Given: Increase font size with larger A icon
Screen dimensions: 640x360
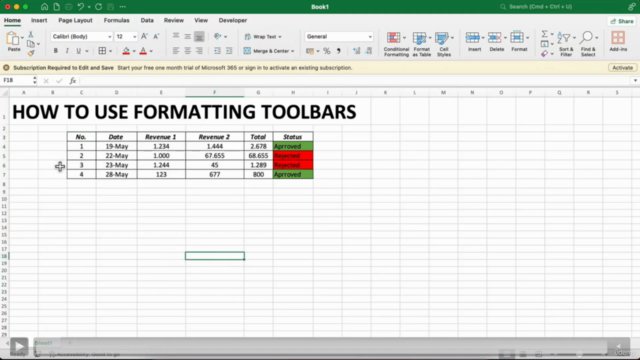Looking at the screenshot, I should click(x=144, y=36).
